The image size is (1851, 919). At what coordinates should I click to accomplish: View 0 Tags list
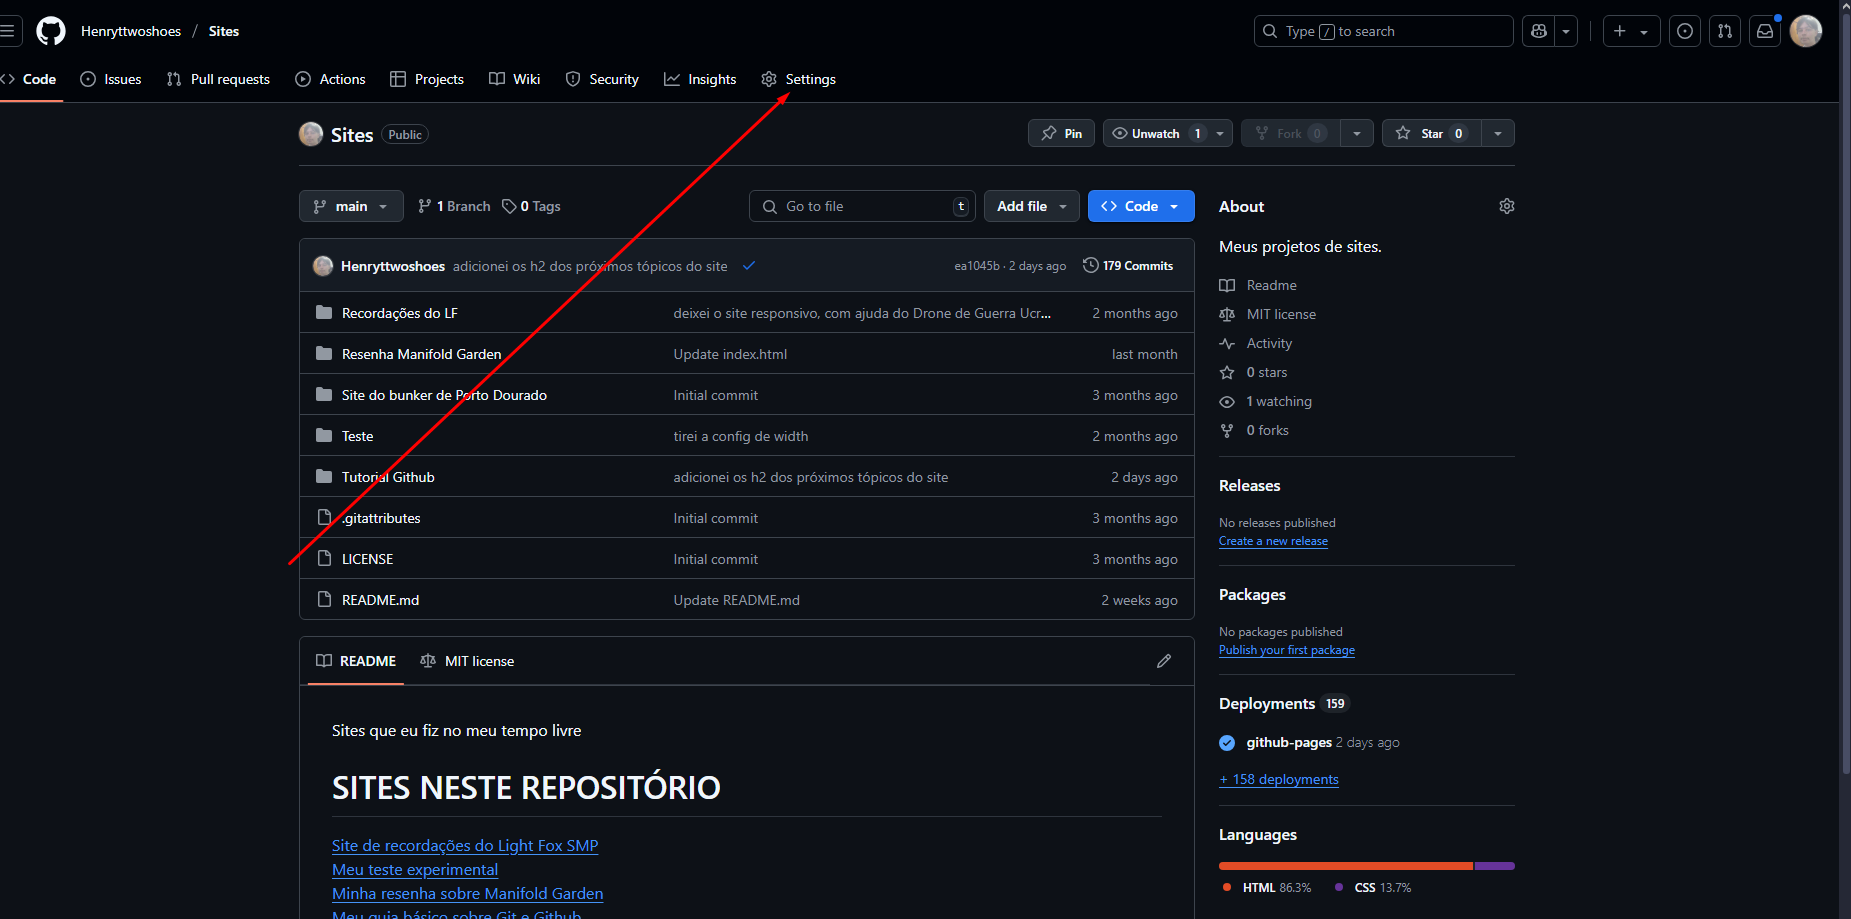[532, 206]
